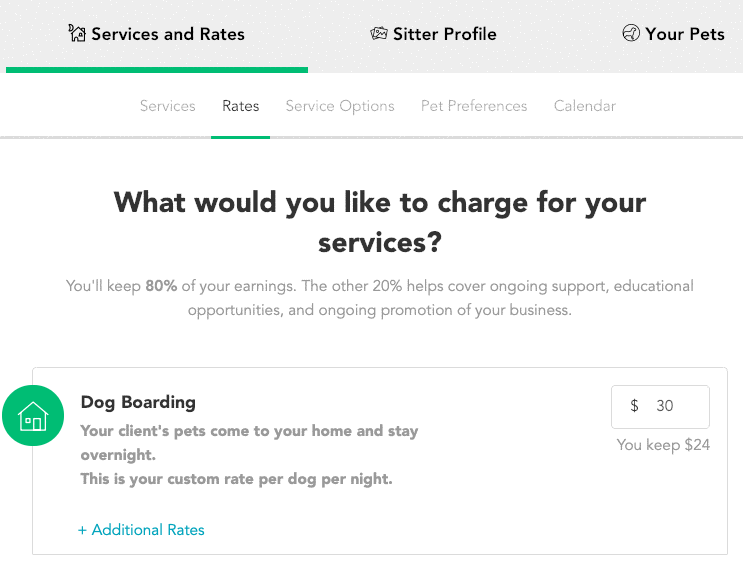Open the Services and Rates section
The height and width of the screenshot is (576, 743).
[x=156, y=34]
